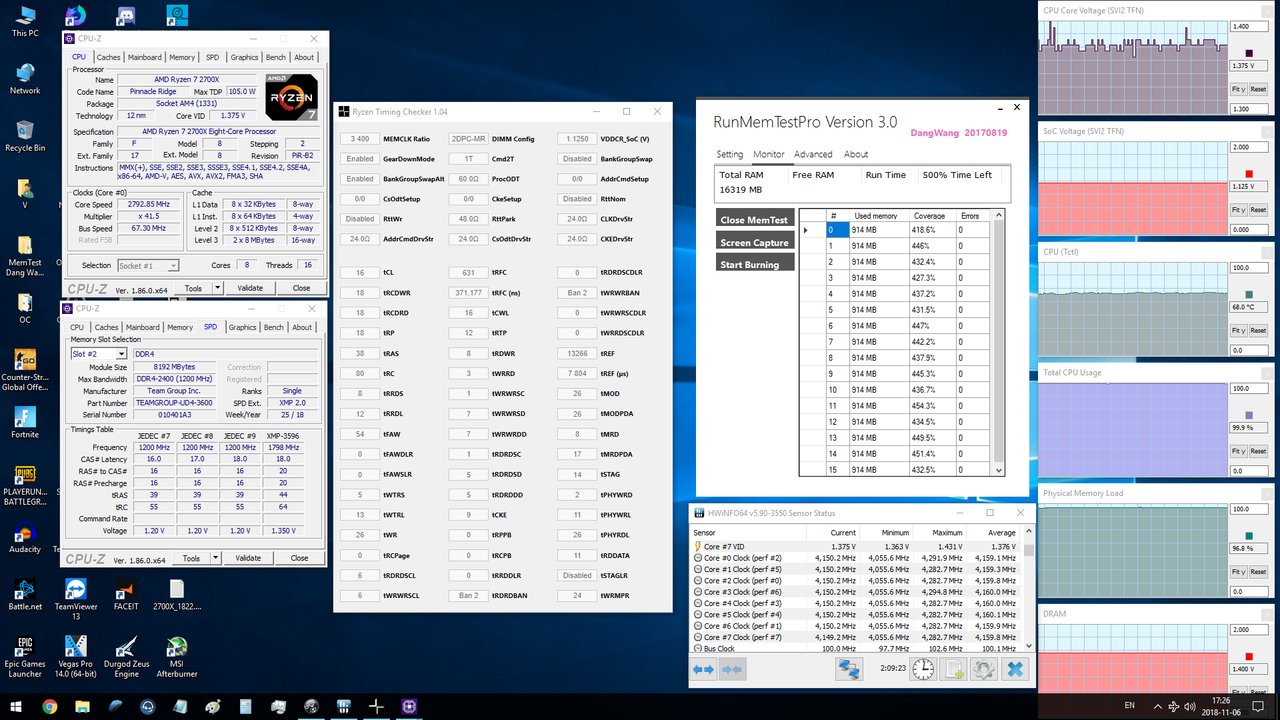Create a report with HWiNFO64 page-plus icon
1280x720 pixels.
(x=953, y=668)
